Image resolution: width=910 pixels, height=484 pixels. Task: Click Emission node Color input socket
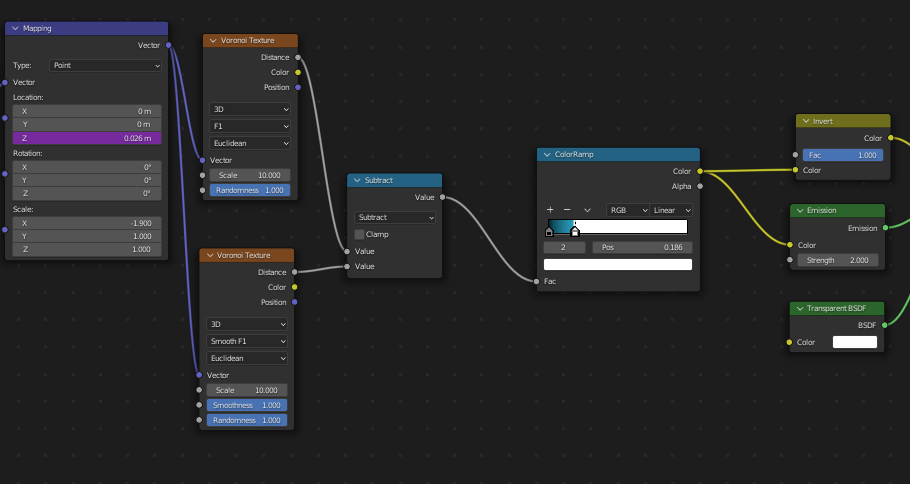pos(790,245)
